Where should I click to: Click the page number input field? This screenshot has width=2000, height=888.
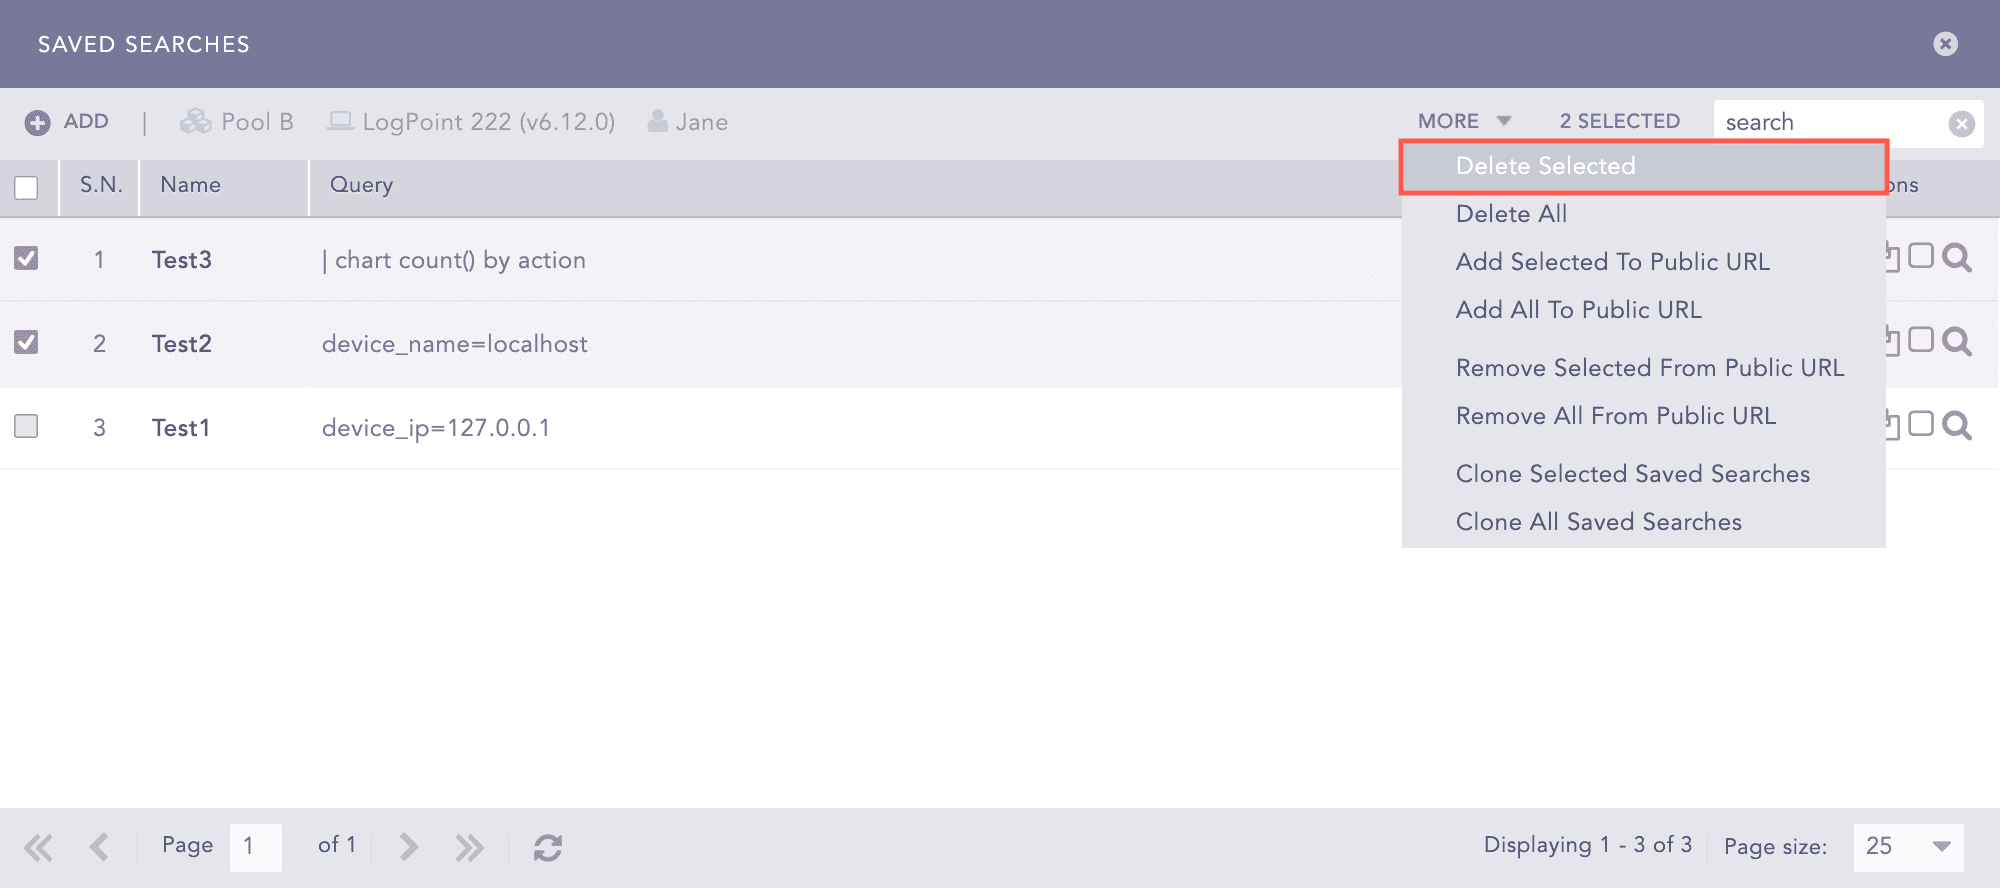tap(255, 847)
